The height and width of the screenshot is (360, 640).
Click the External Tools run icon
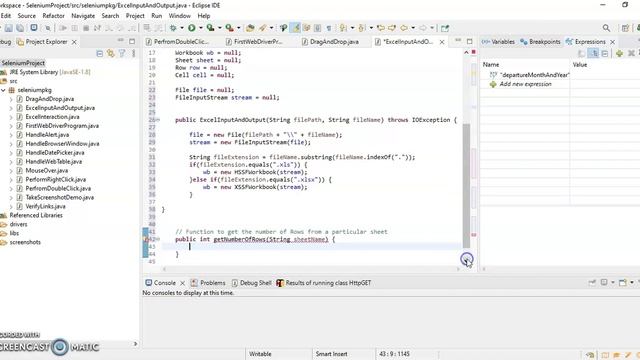[x=229, y=28]
